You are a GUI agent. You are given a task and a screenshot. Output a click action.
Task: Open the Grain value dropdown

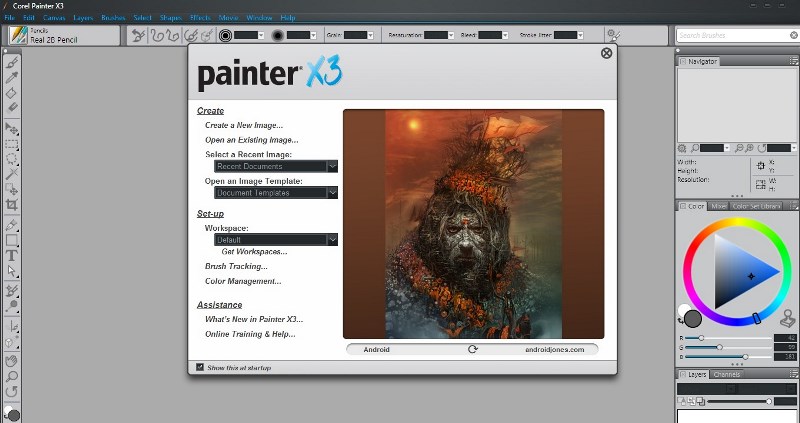[x=370, y=35]
